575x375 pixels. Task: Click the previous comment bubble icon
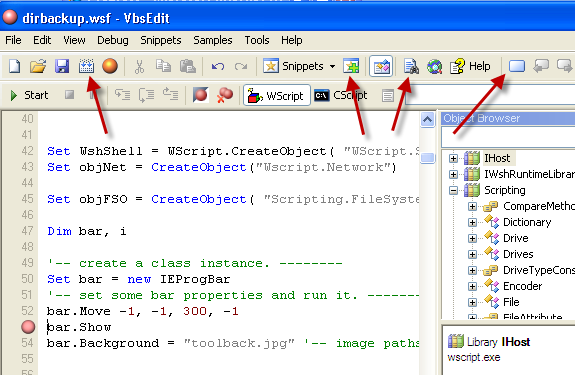tap(541, 66)
